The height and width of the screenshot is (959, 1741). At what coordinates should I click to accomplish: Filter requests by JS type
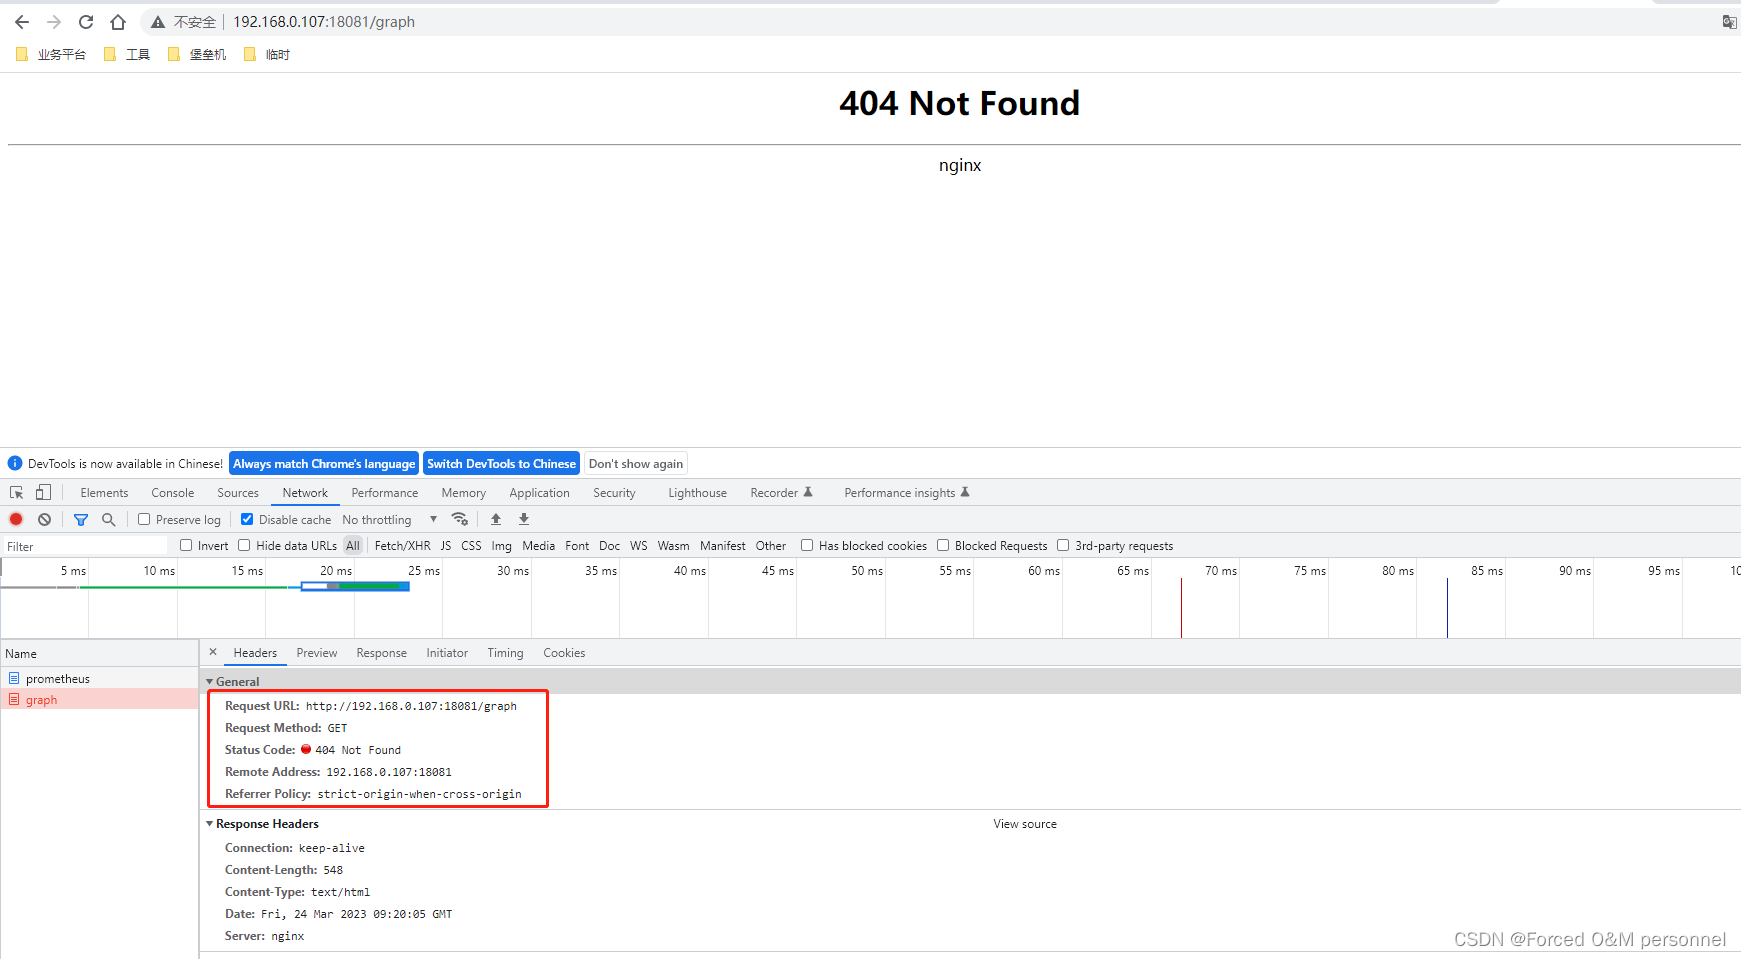(446, 546)
